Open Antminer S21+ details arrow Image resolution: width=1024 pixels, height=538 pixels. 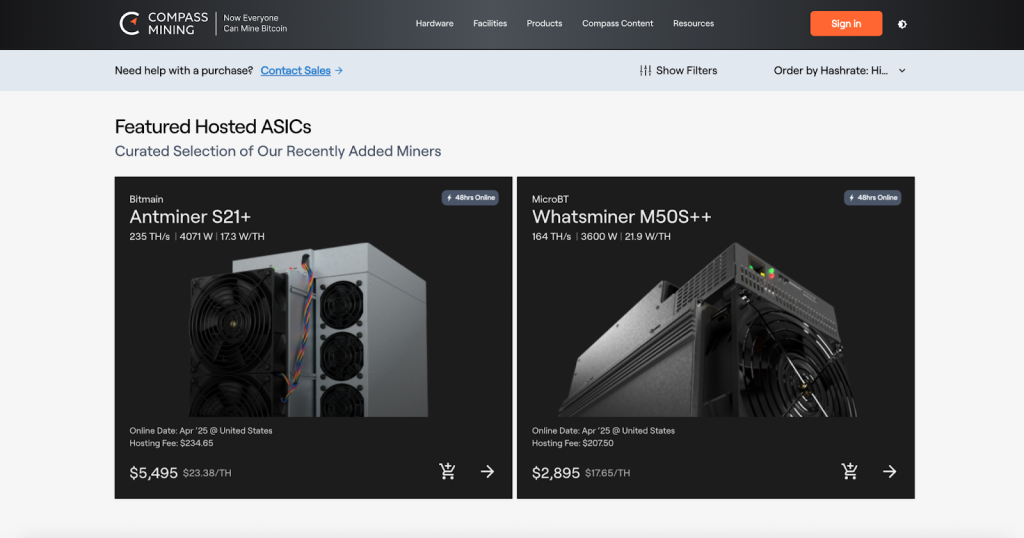pos(487,471)
